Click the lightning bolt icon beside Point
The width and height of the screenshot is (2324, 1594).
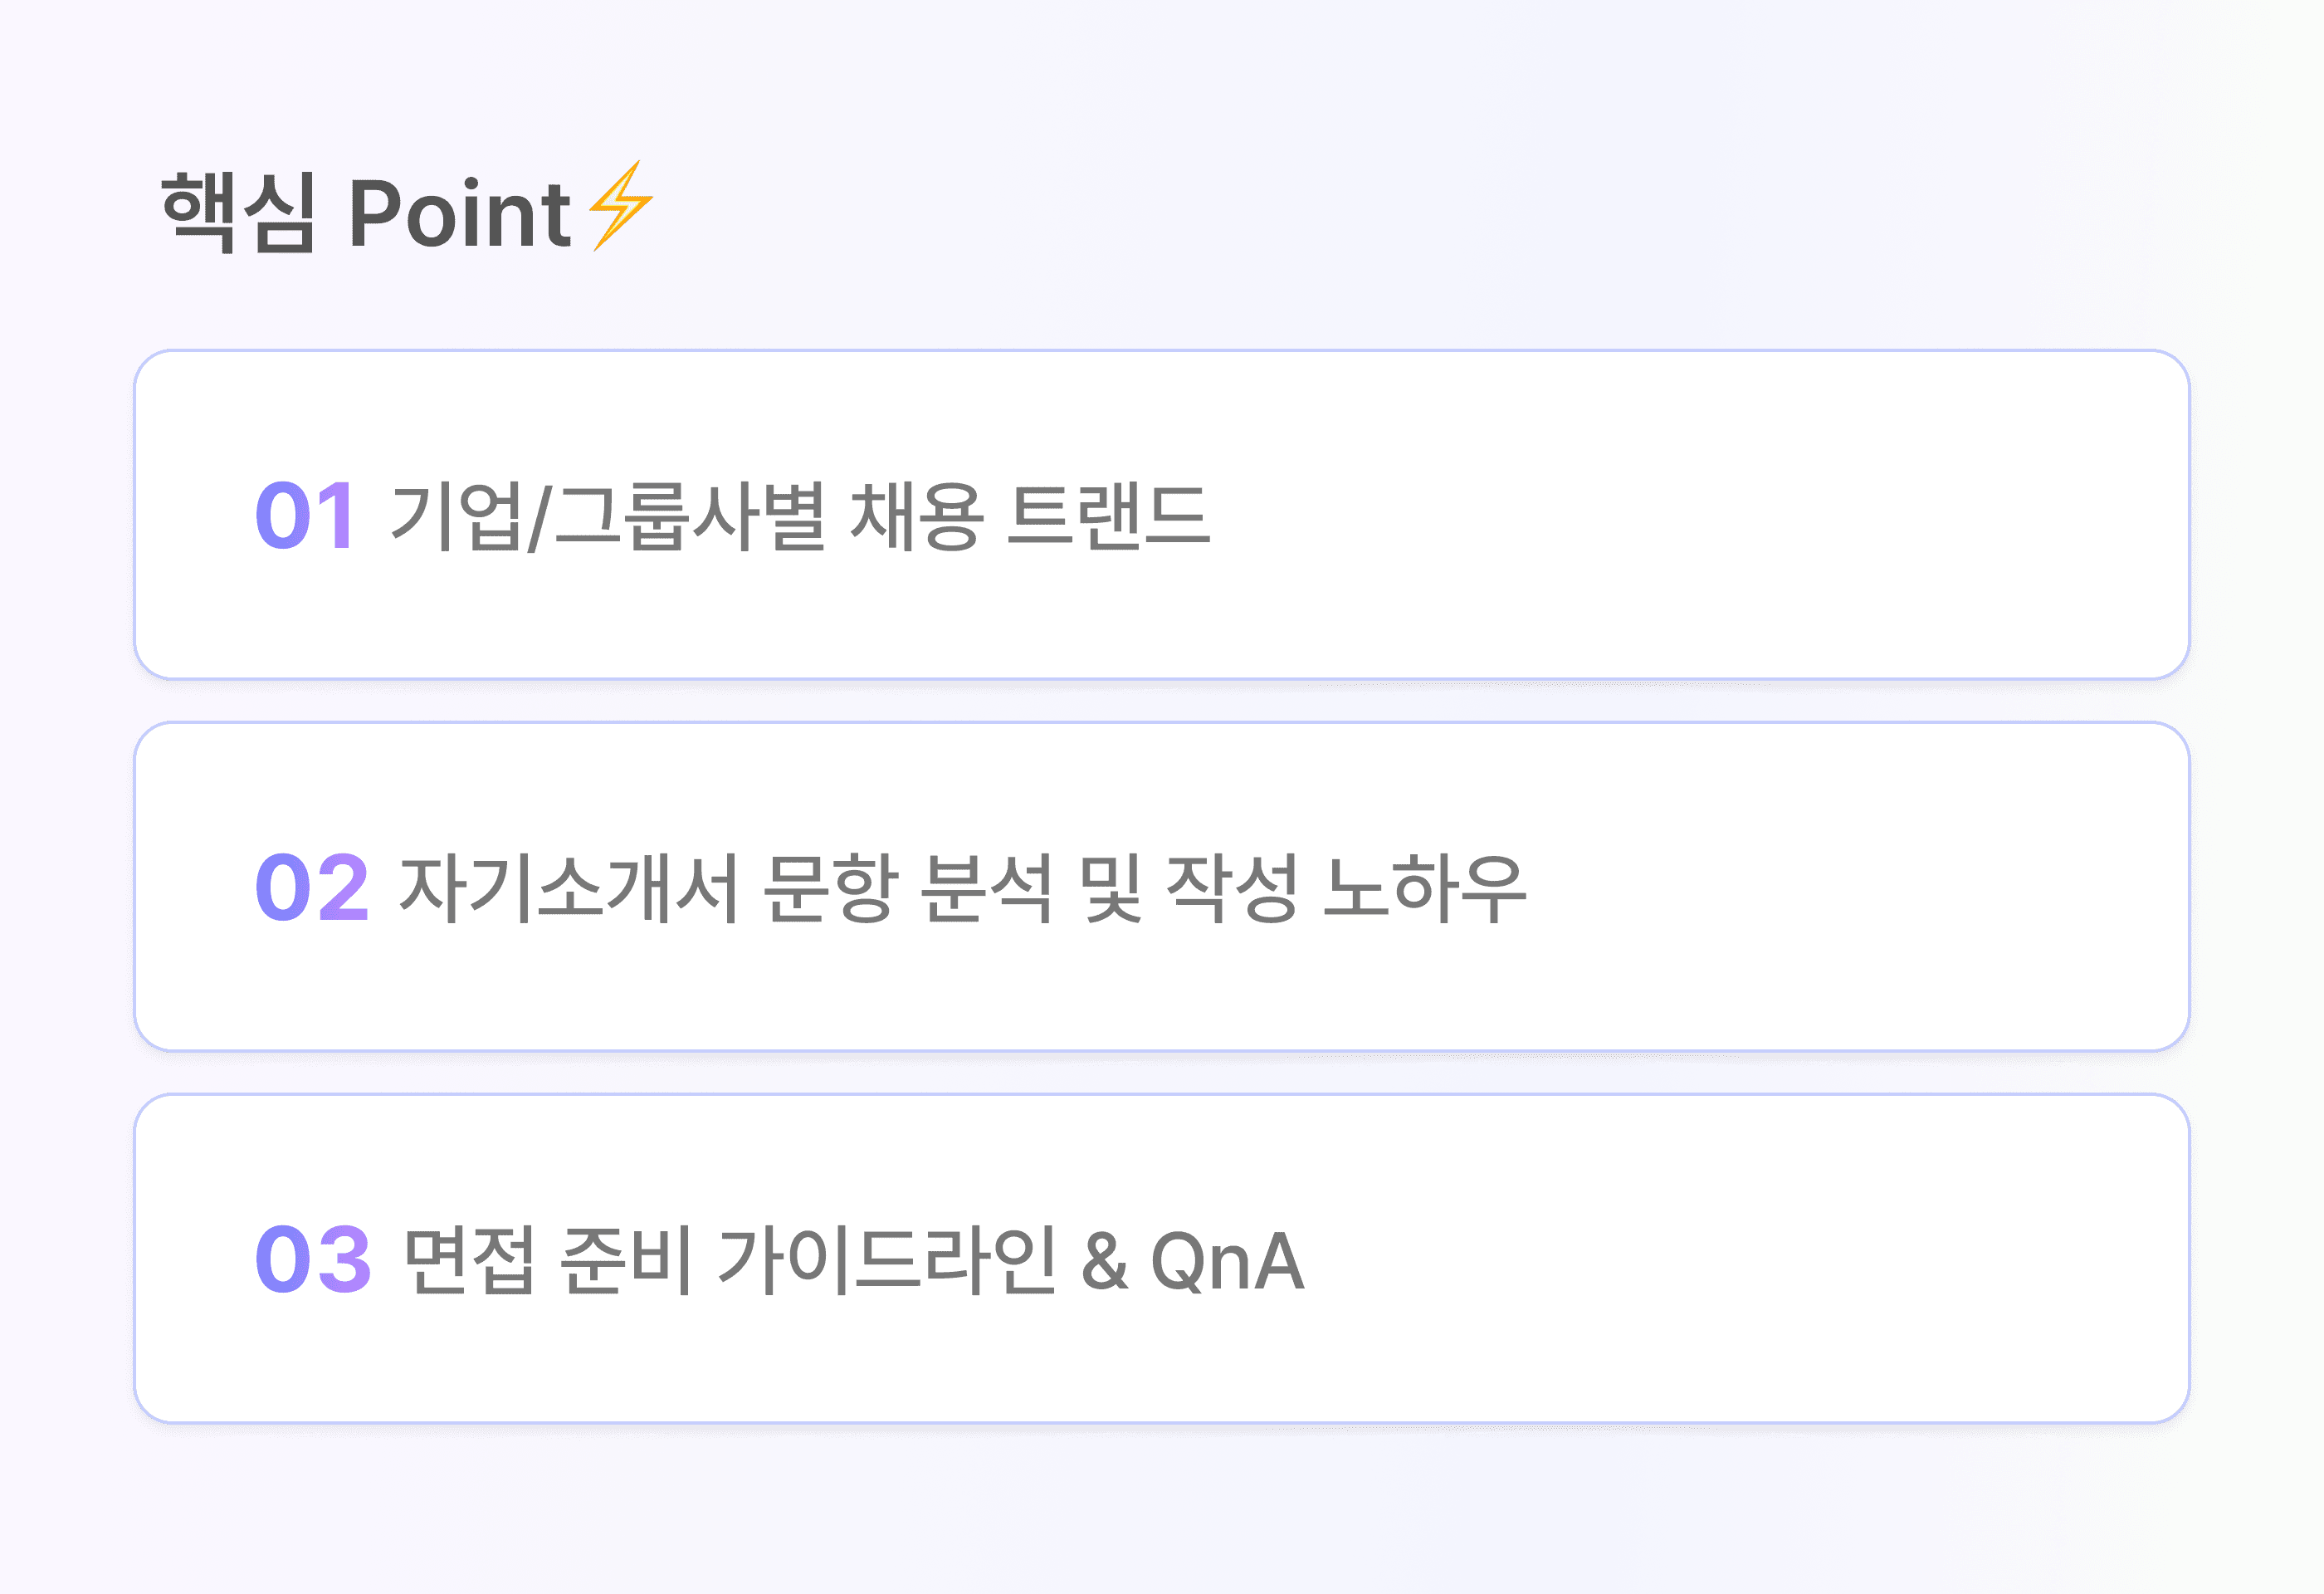(x=620, y=206)
